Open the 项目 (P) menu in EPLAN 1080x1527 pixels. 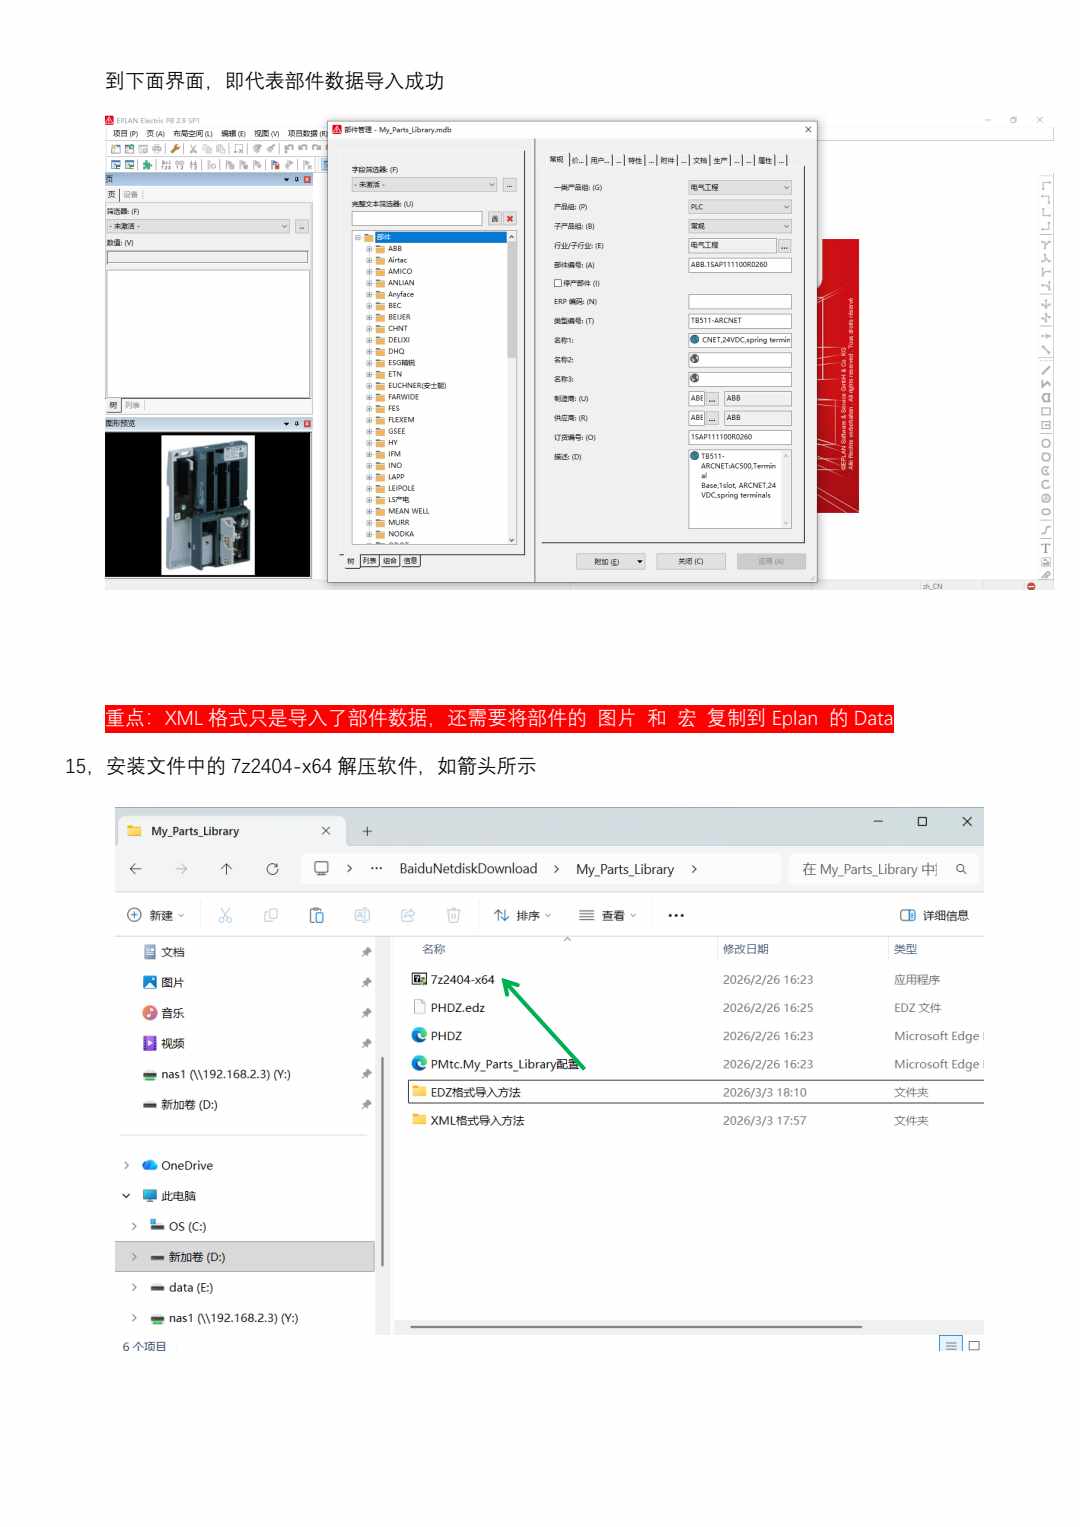coord(125,133)
